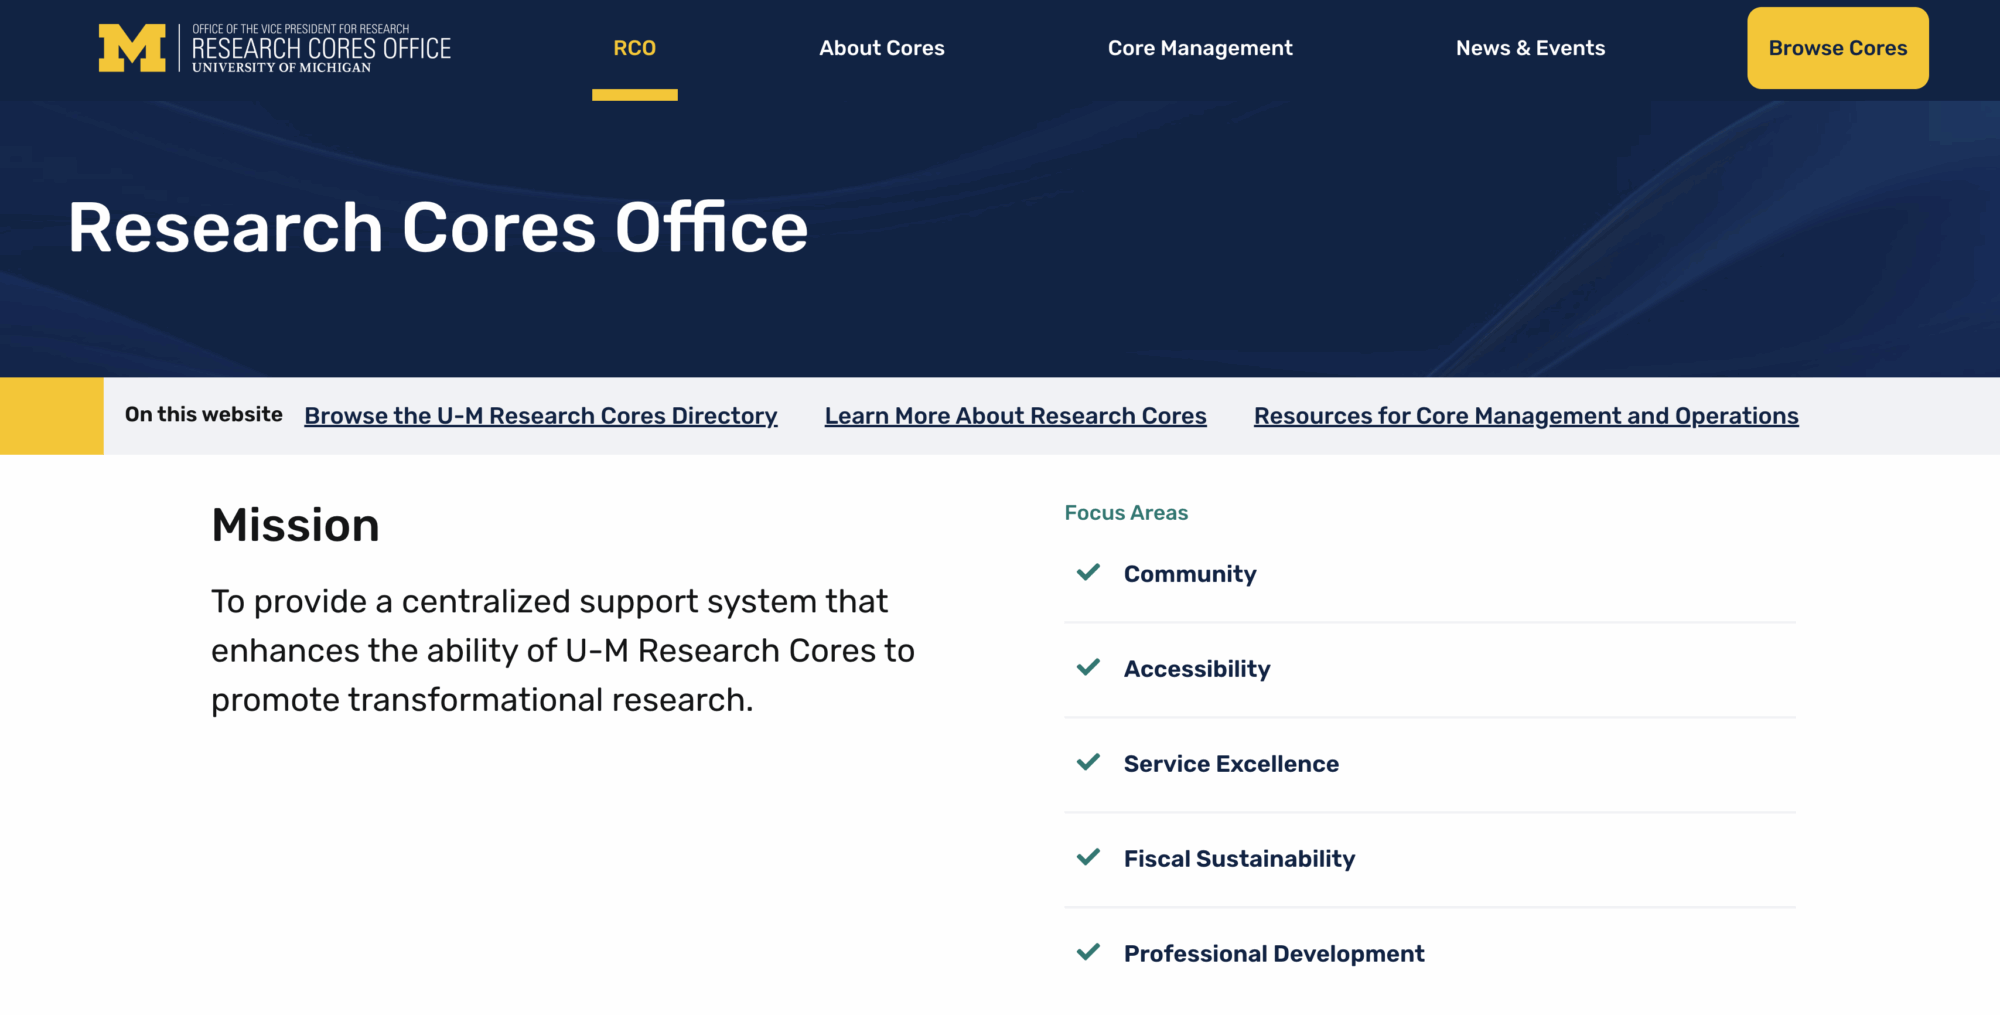Click the Focus Areas heading
The height and width of the screenshot is (1015, 2000).
point(1126,513)
